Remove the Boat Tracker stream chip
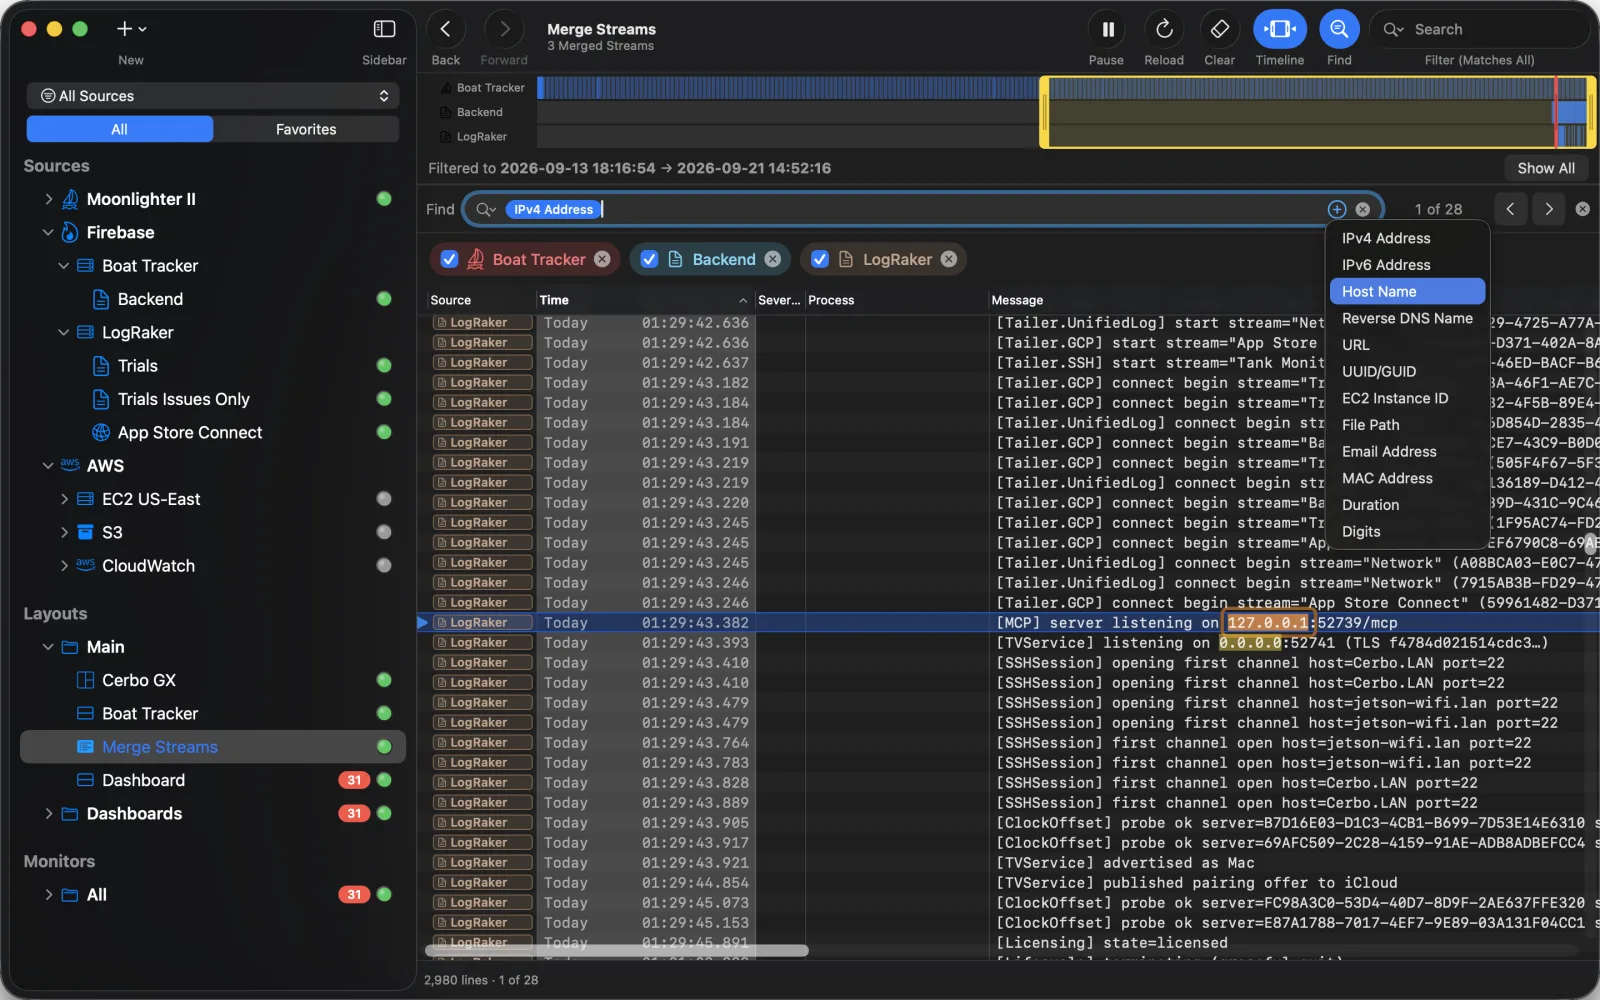Viewport: 1600px width, 1000px height. point(602,259)
